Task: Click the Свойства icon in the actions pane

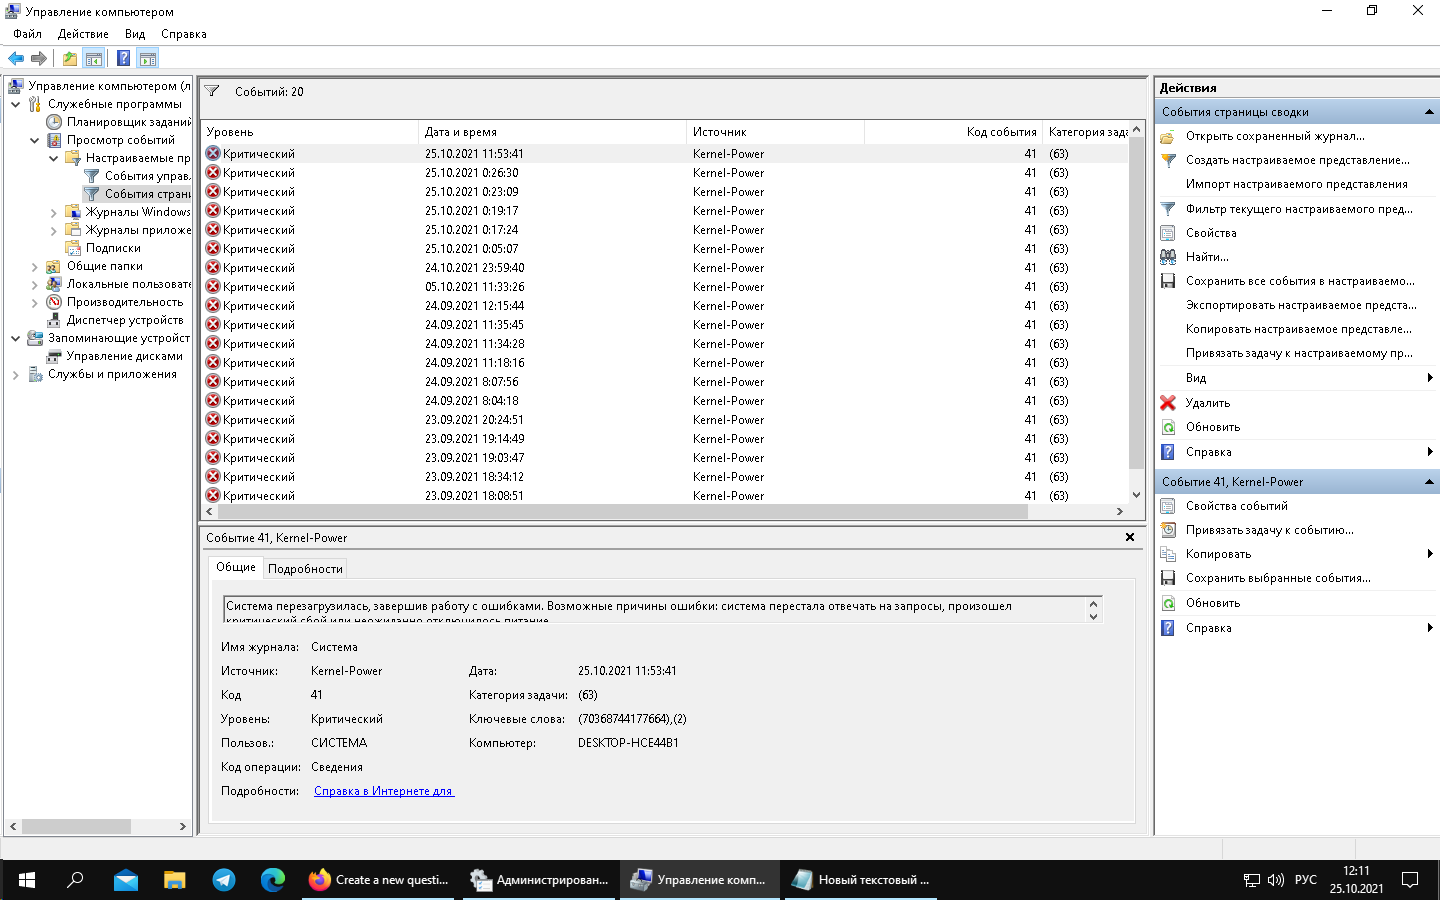Action: [1168, 233]
